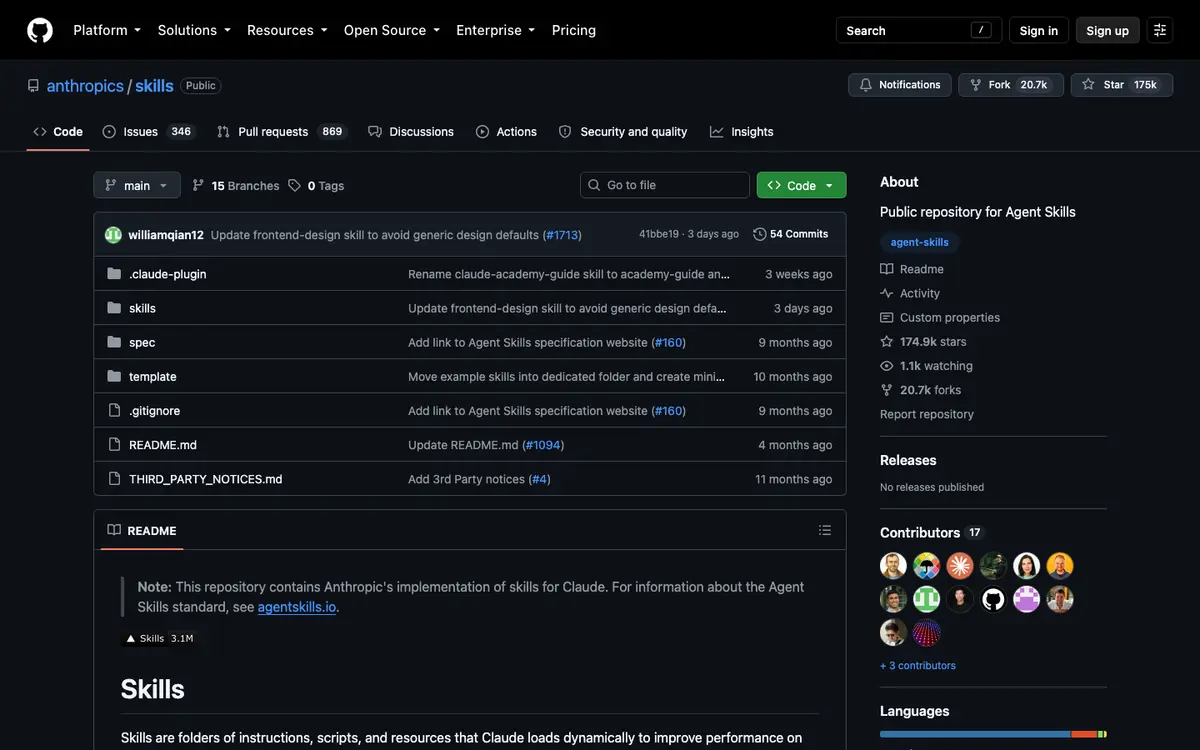Image resolution: width=1200 pixels, height=750 pixels.
Task: Open the Security and quality tab
Action: (x=623, y=132)
